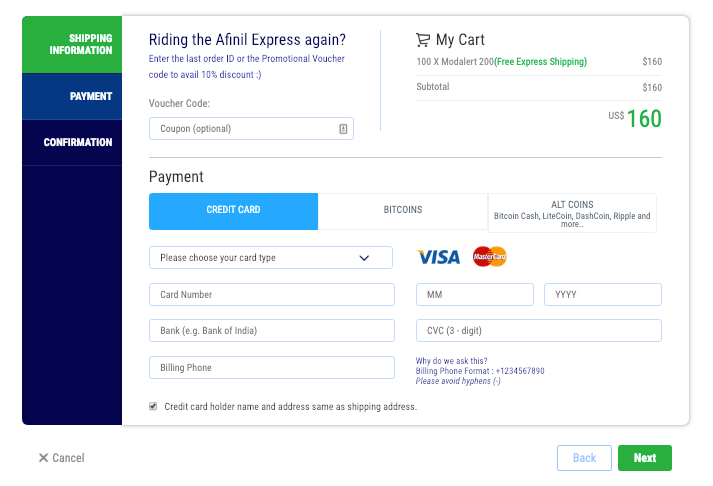Viewport: 713px width, 486px height.
Task: Go to Shipping Information step
Action: [72, 45]
